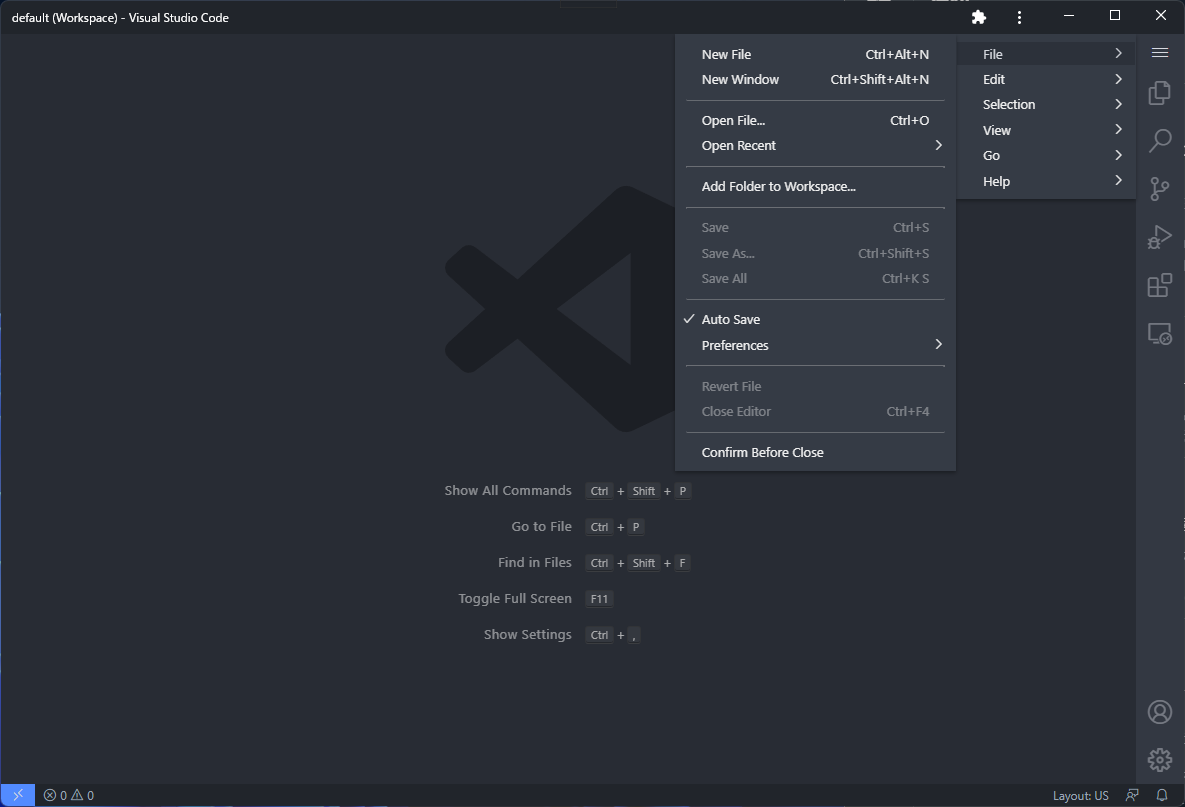
Task: Open the Search view icon
Action: click(x=1159, y=141)
